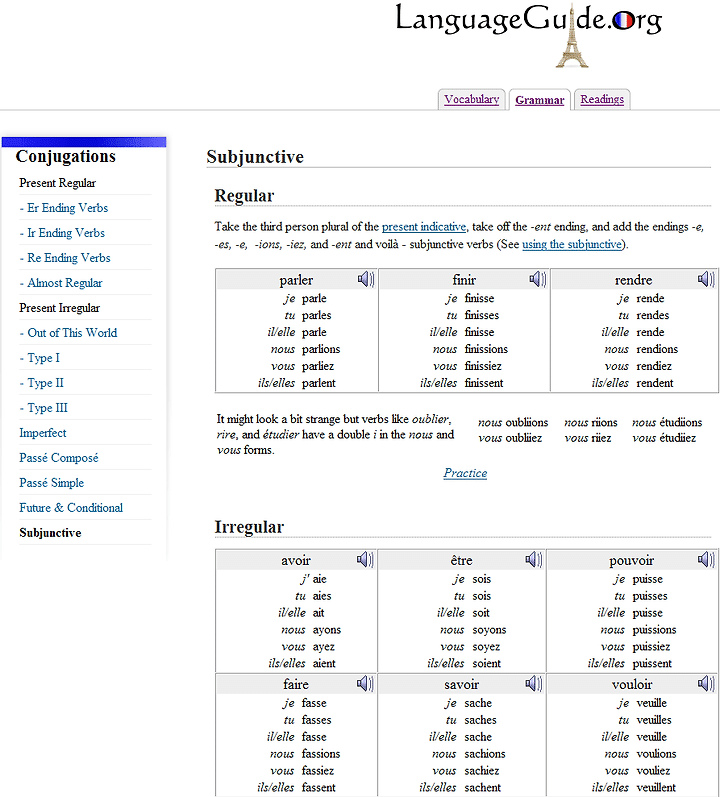720x797 pixels.
Task: Open the Passé Simple page
Action: pos(51,483)
